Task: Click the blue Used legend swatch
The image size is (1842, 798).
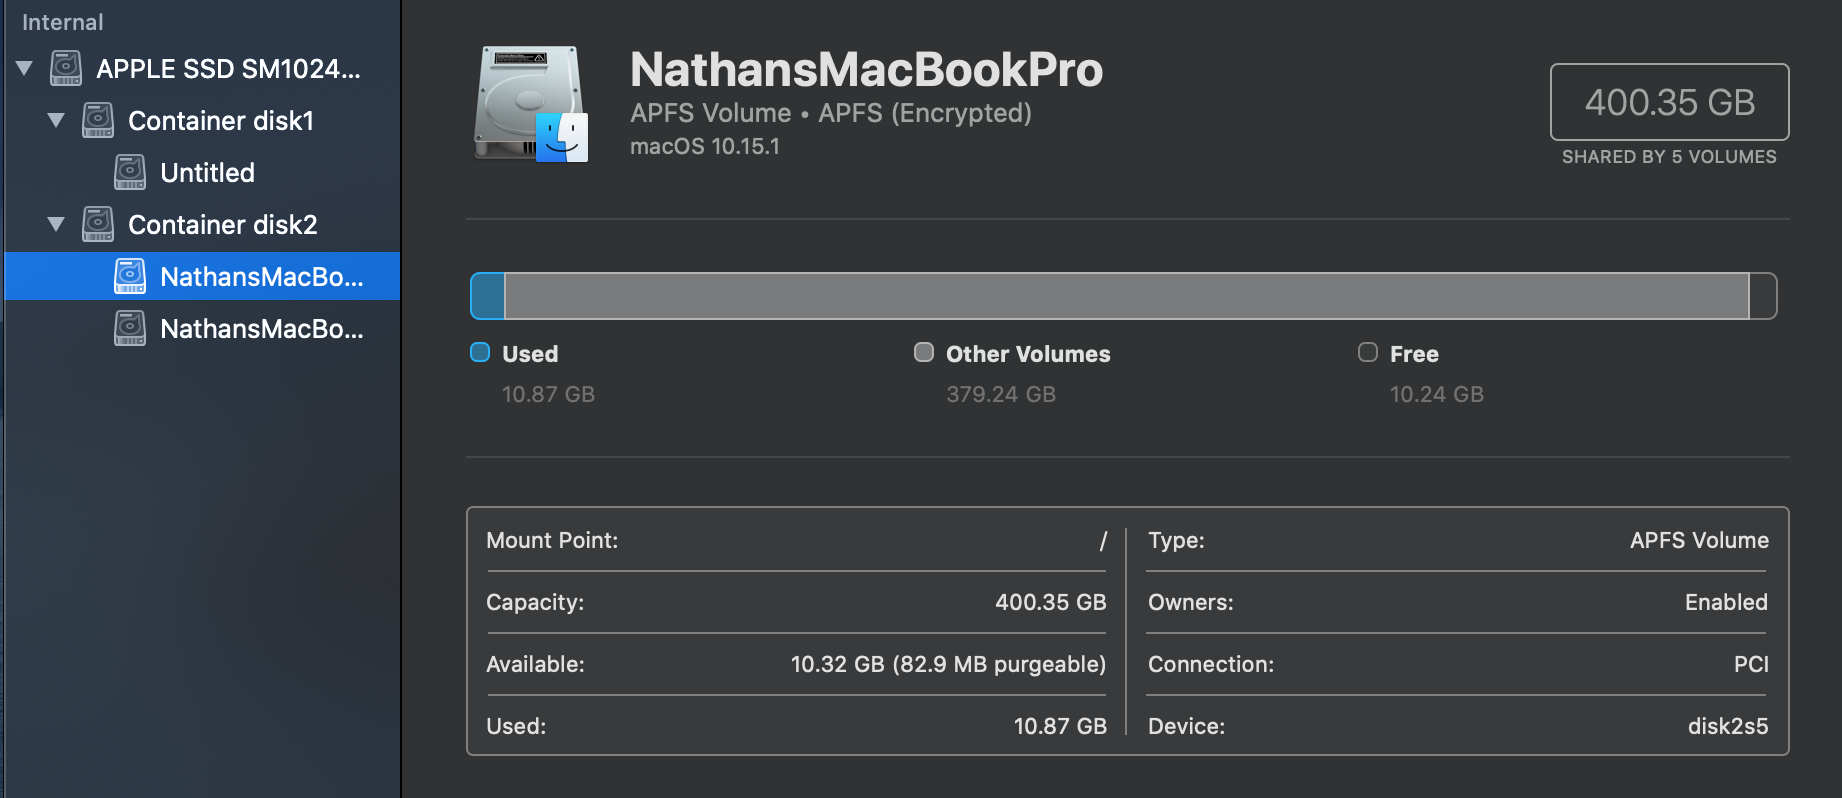Action: (x=480, y=352)
